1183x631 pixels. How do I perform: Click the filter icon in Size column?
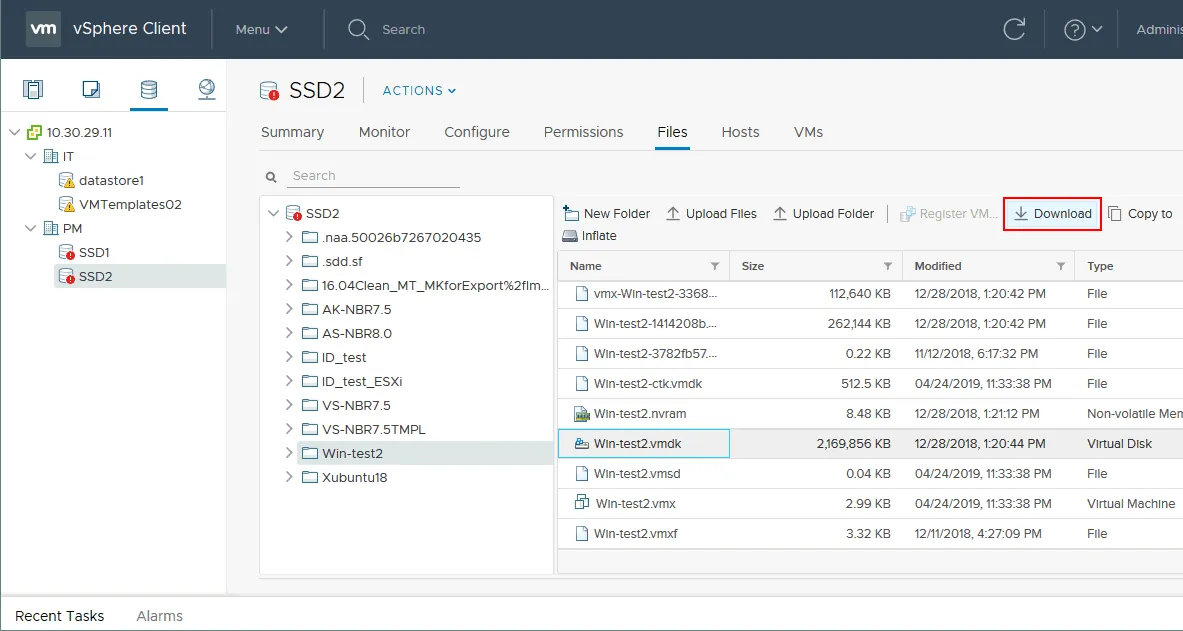coord(887,266)
